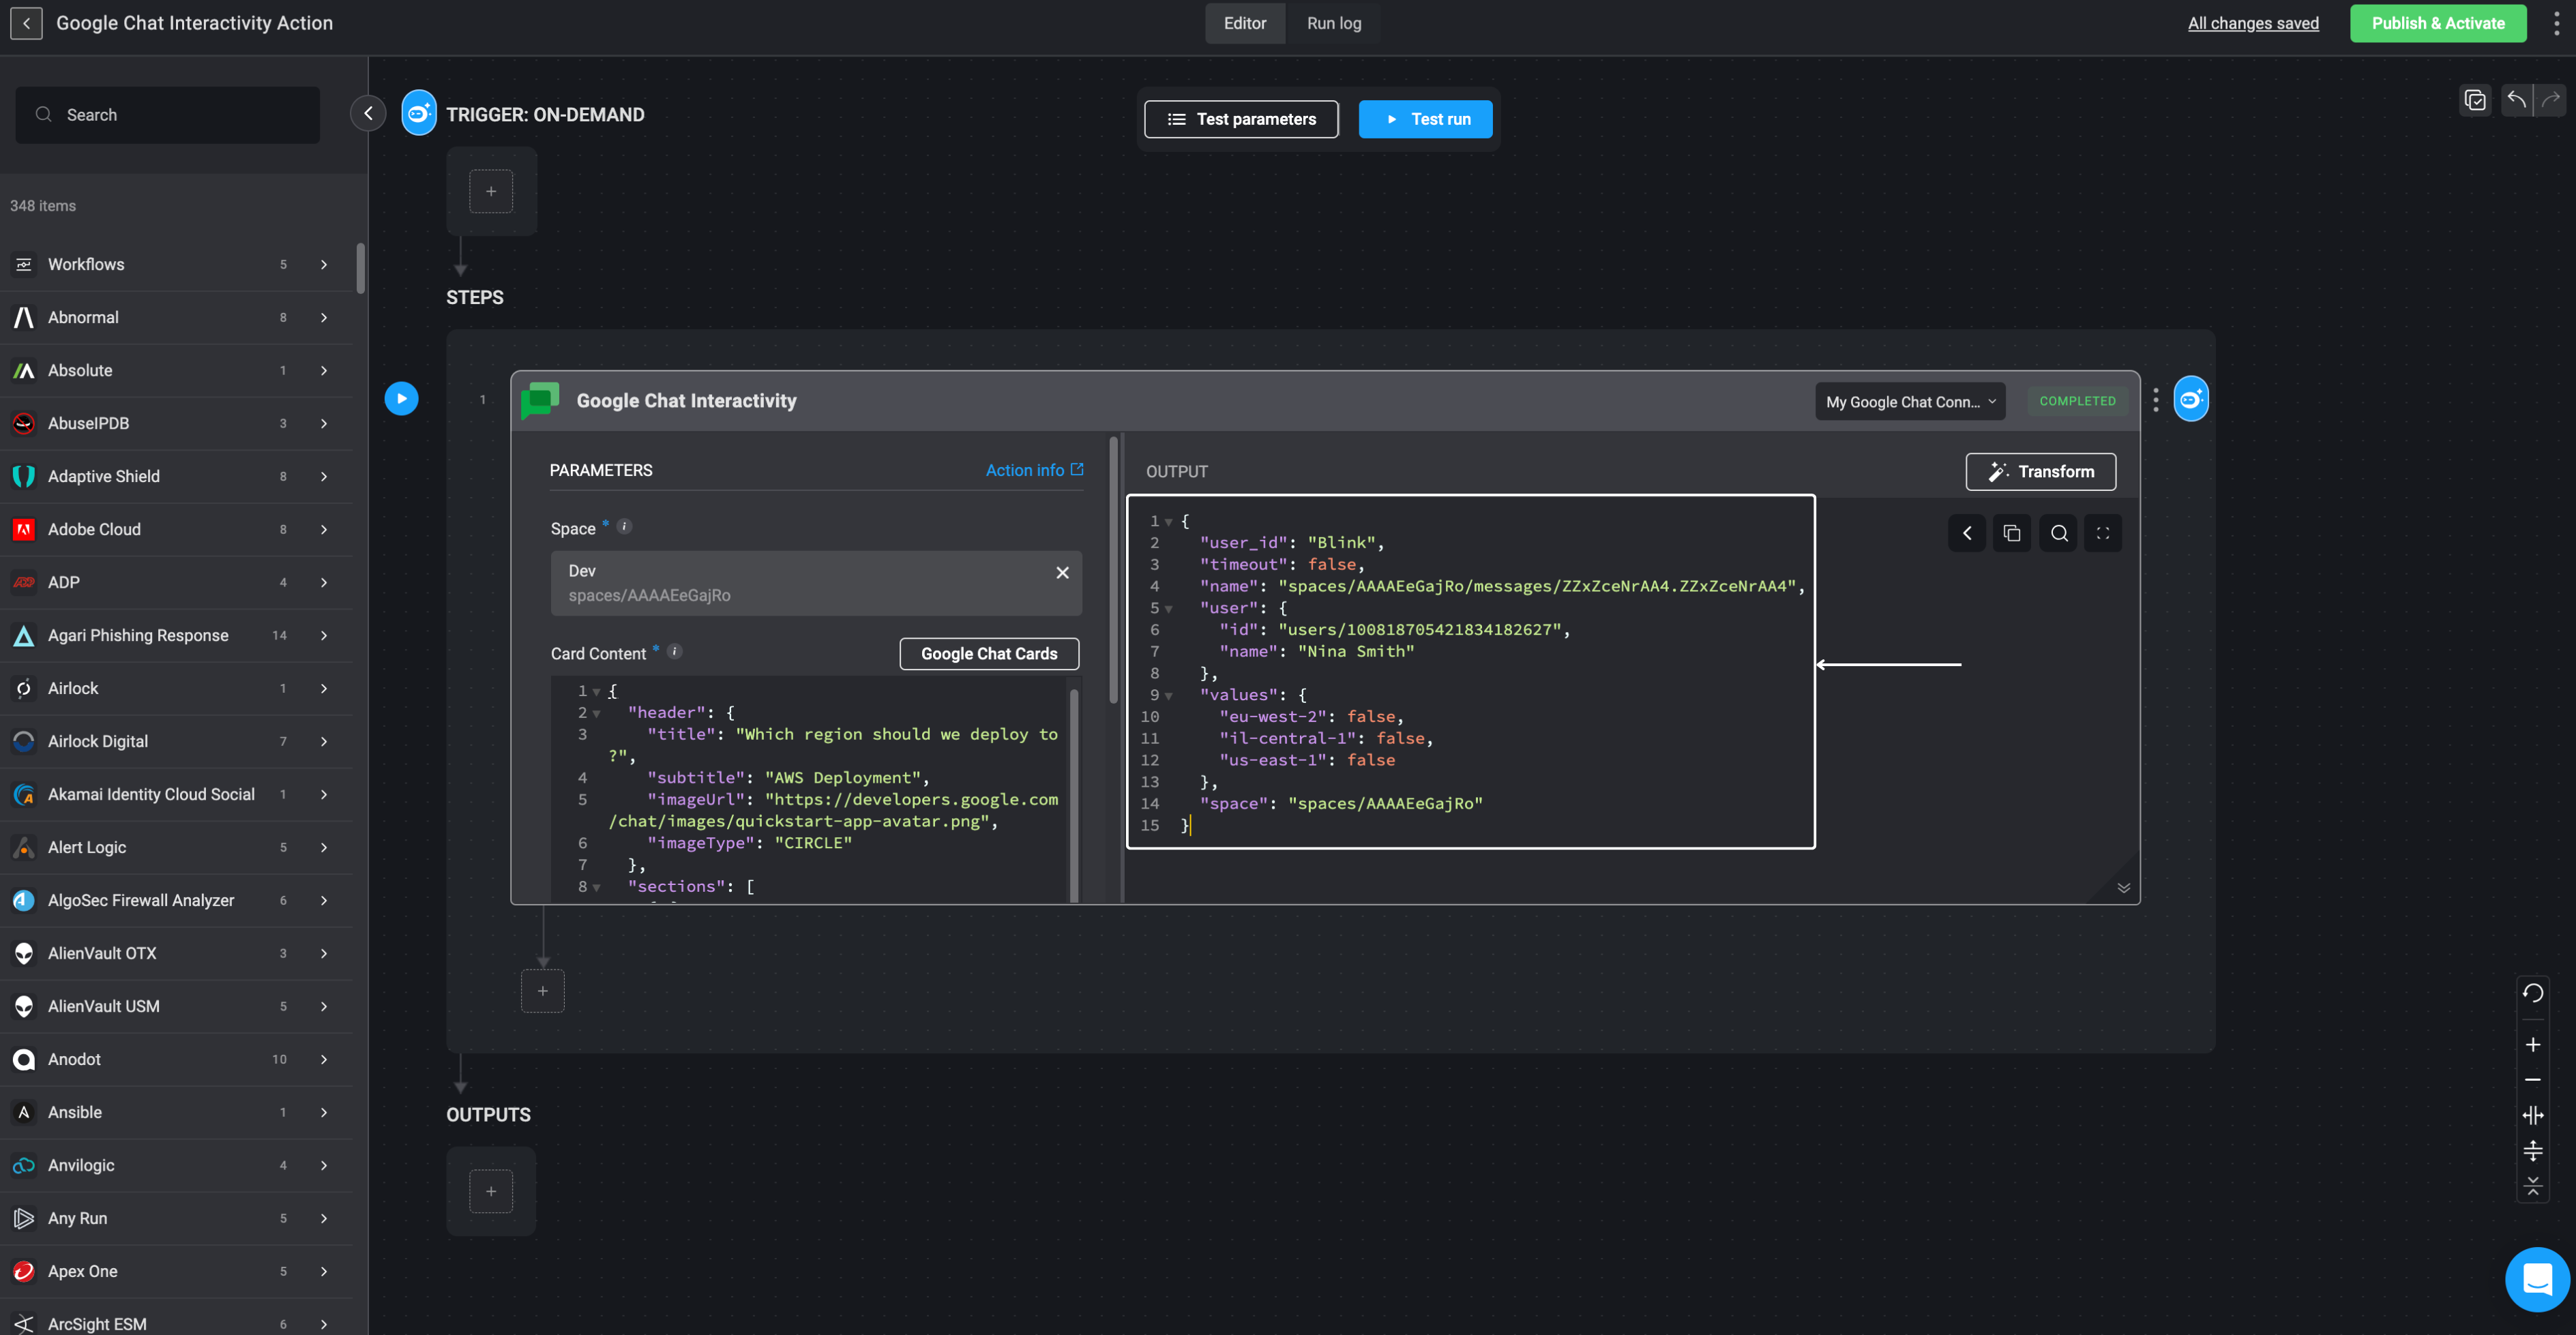Select the Any Run item

click(176, 1218)
